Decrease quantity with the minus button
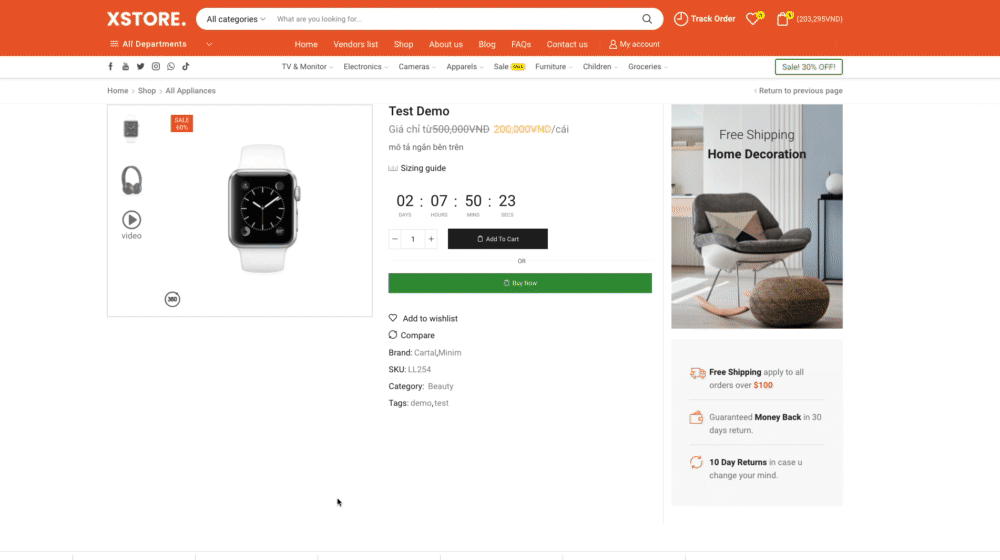This screenshot has width=1000, height=560. [x=395, y=239]
